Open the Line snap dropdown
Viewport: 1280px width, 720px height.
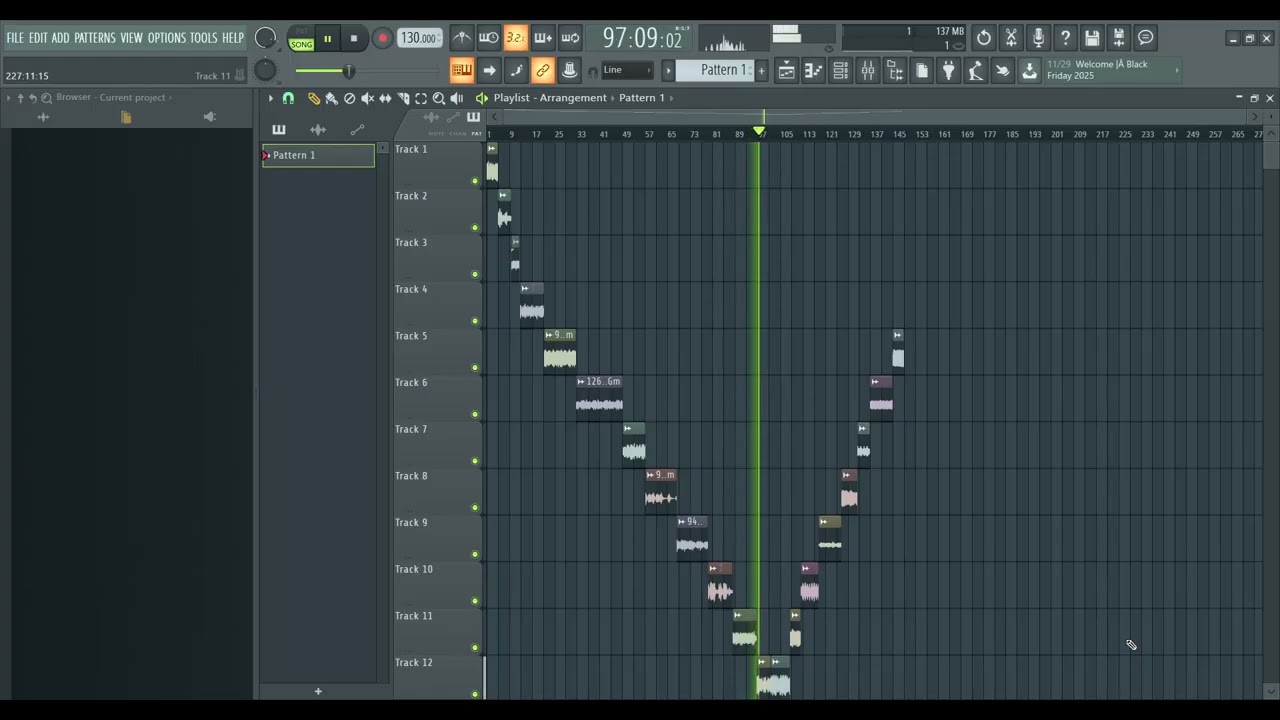click(627, 70)
